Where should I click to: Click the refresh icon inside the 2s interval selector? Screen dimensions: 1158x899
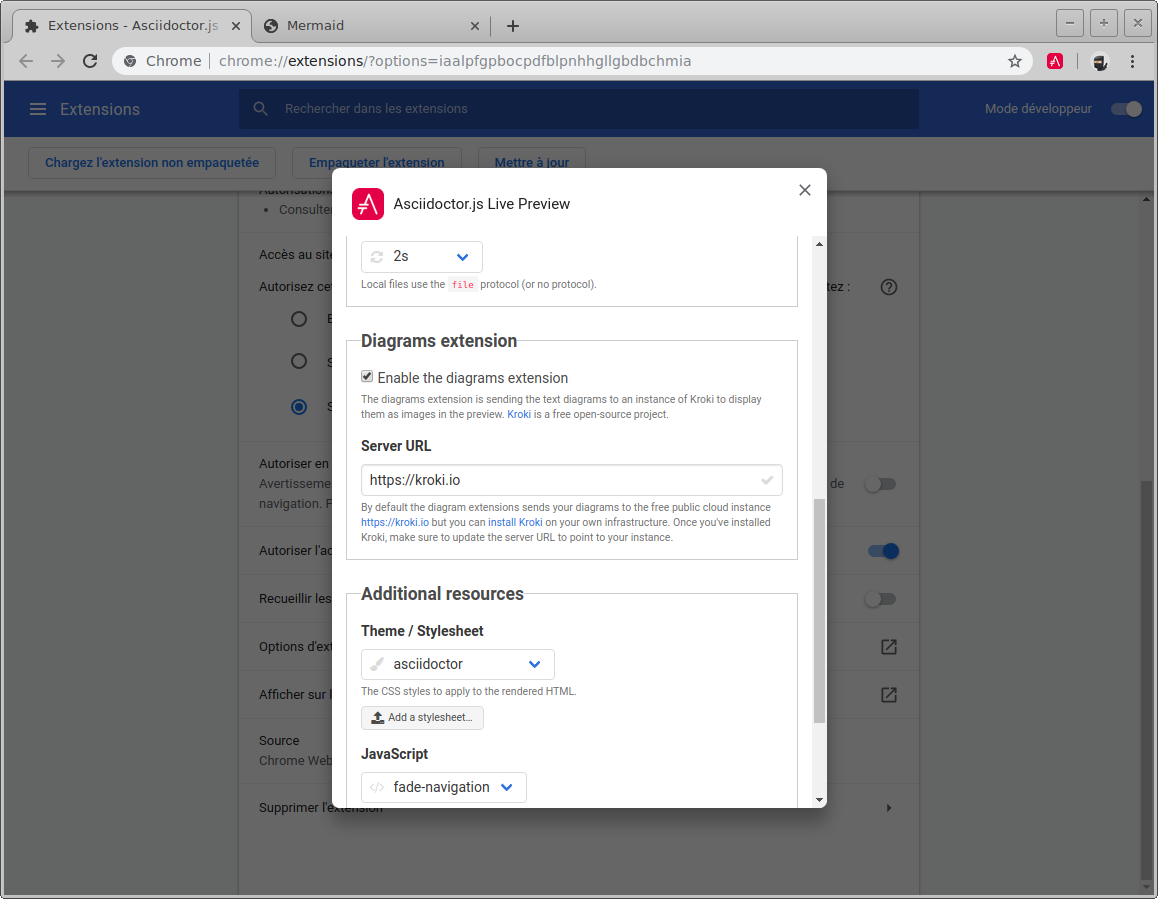pos(377,256)
